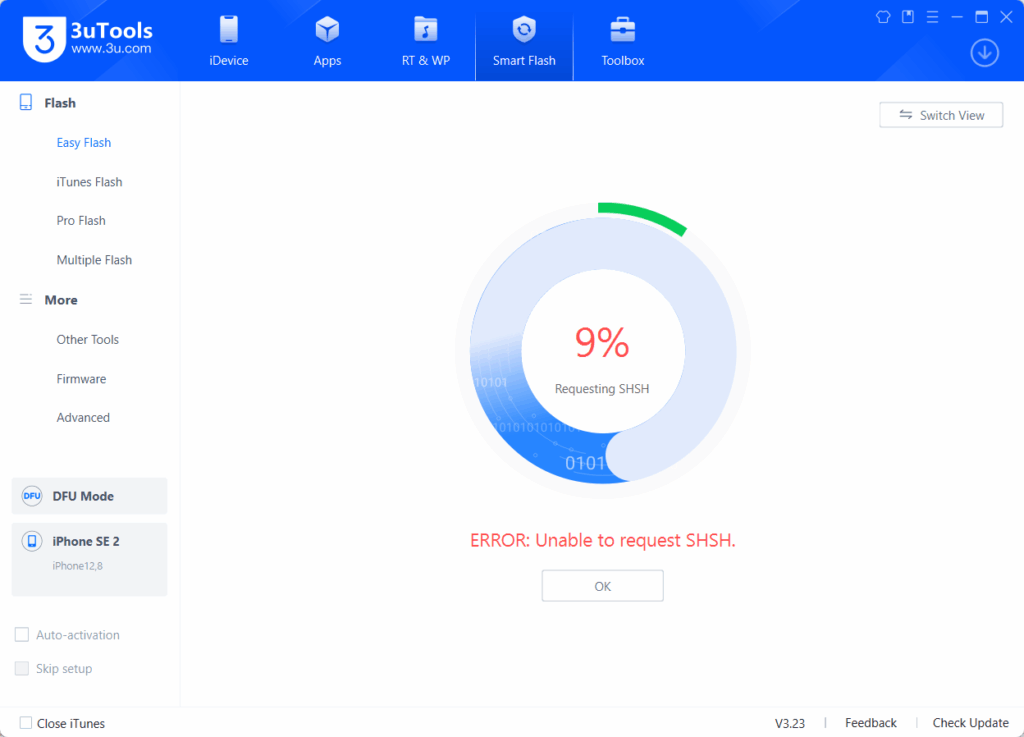Switch to the Apps tab label

pyautogui.click(x=327, y=61)
